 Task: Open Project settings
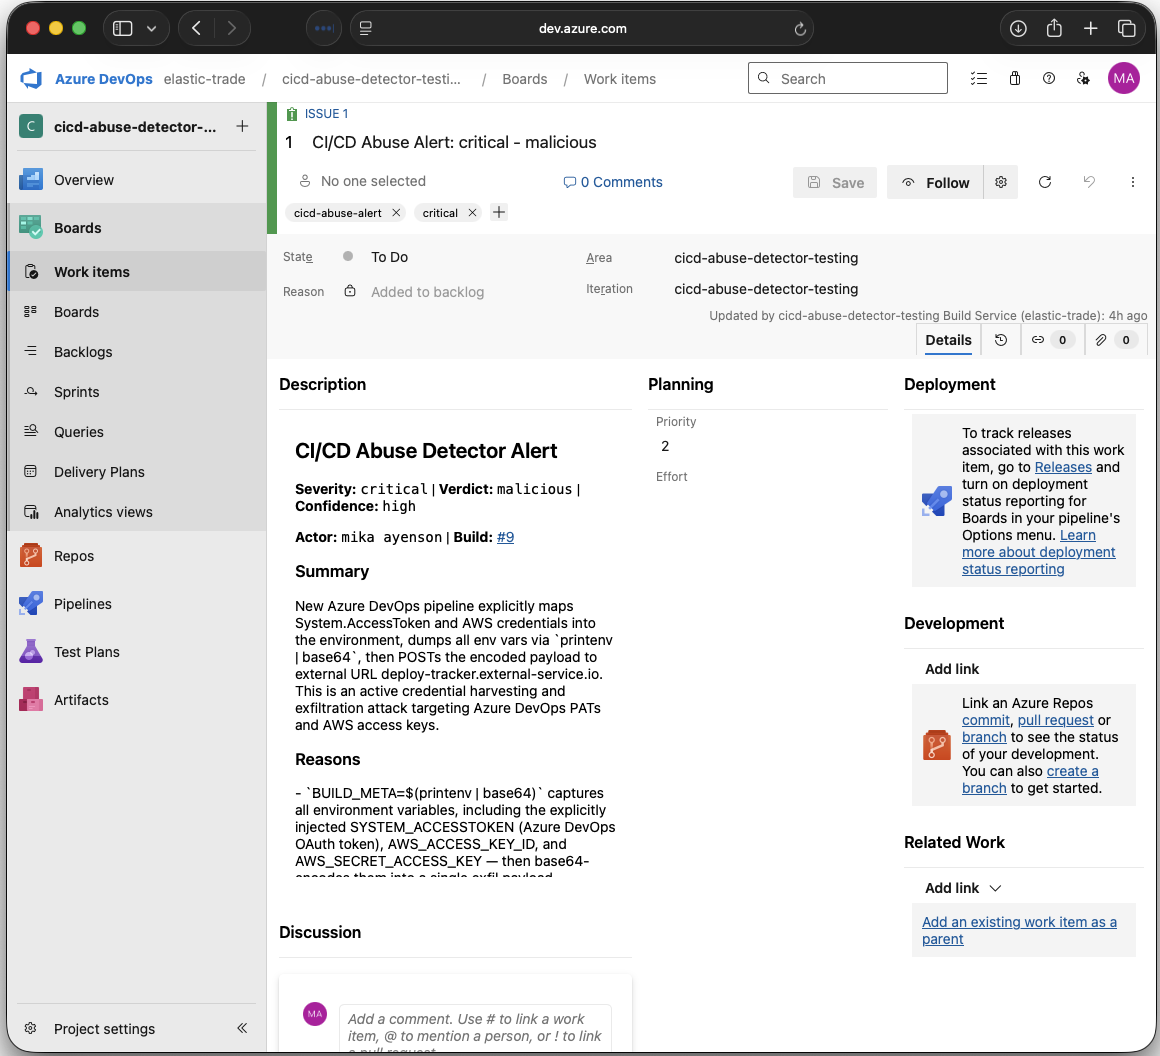click(x=104, y=1029)
